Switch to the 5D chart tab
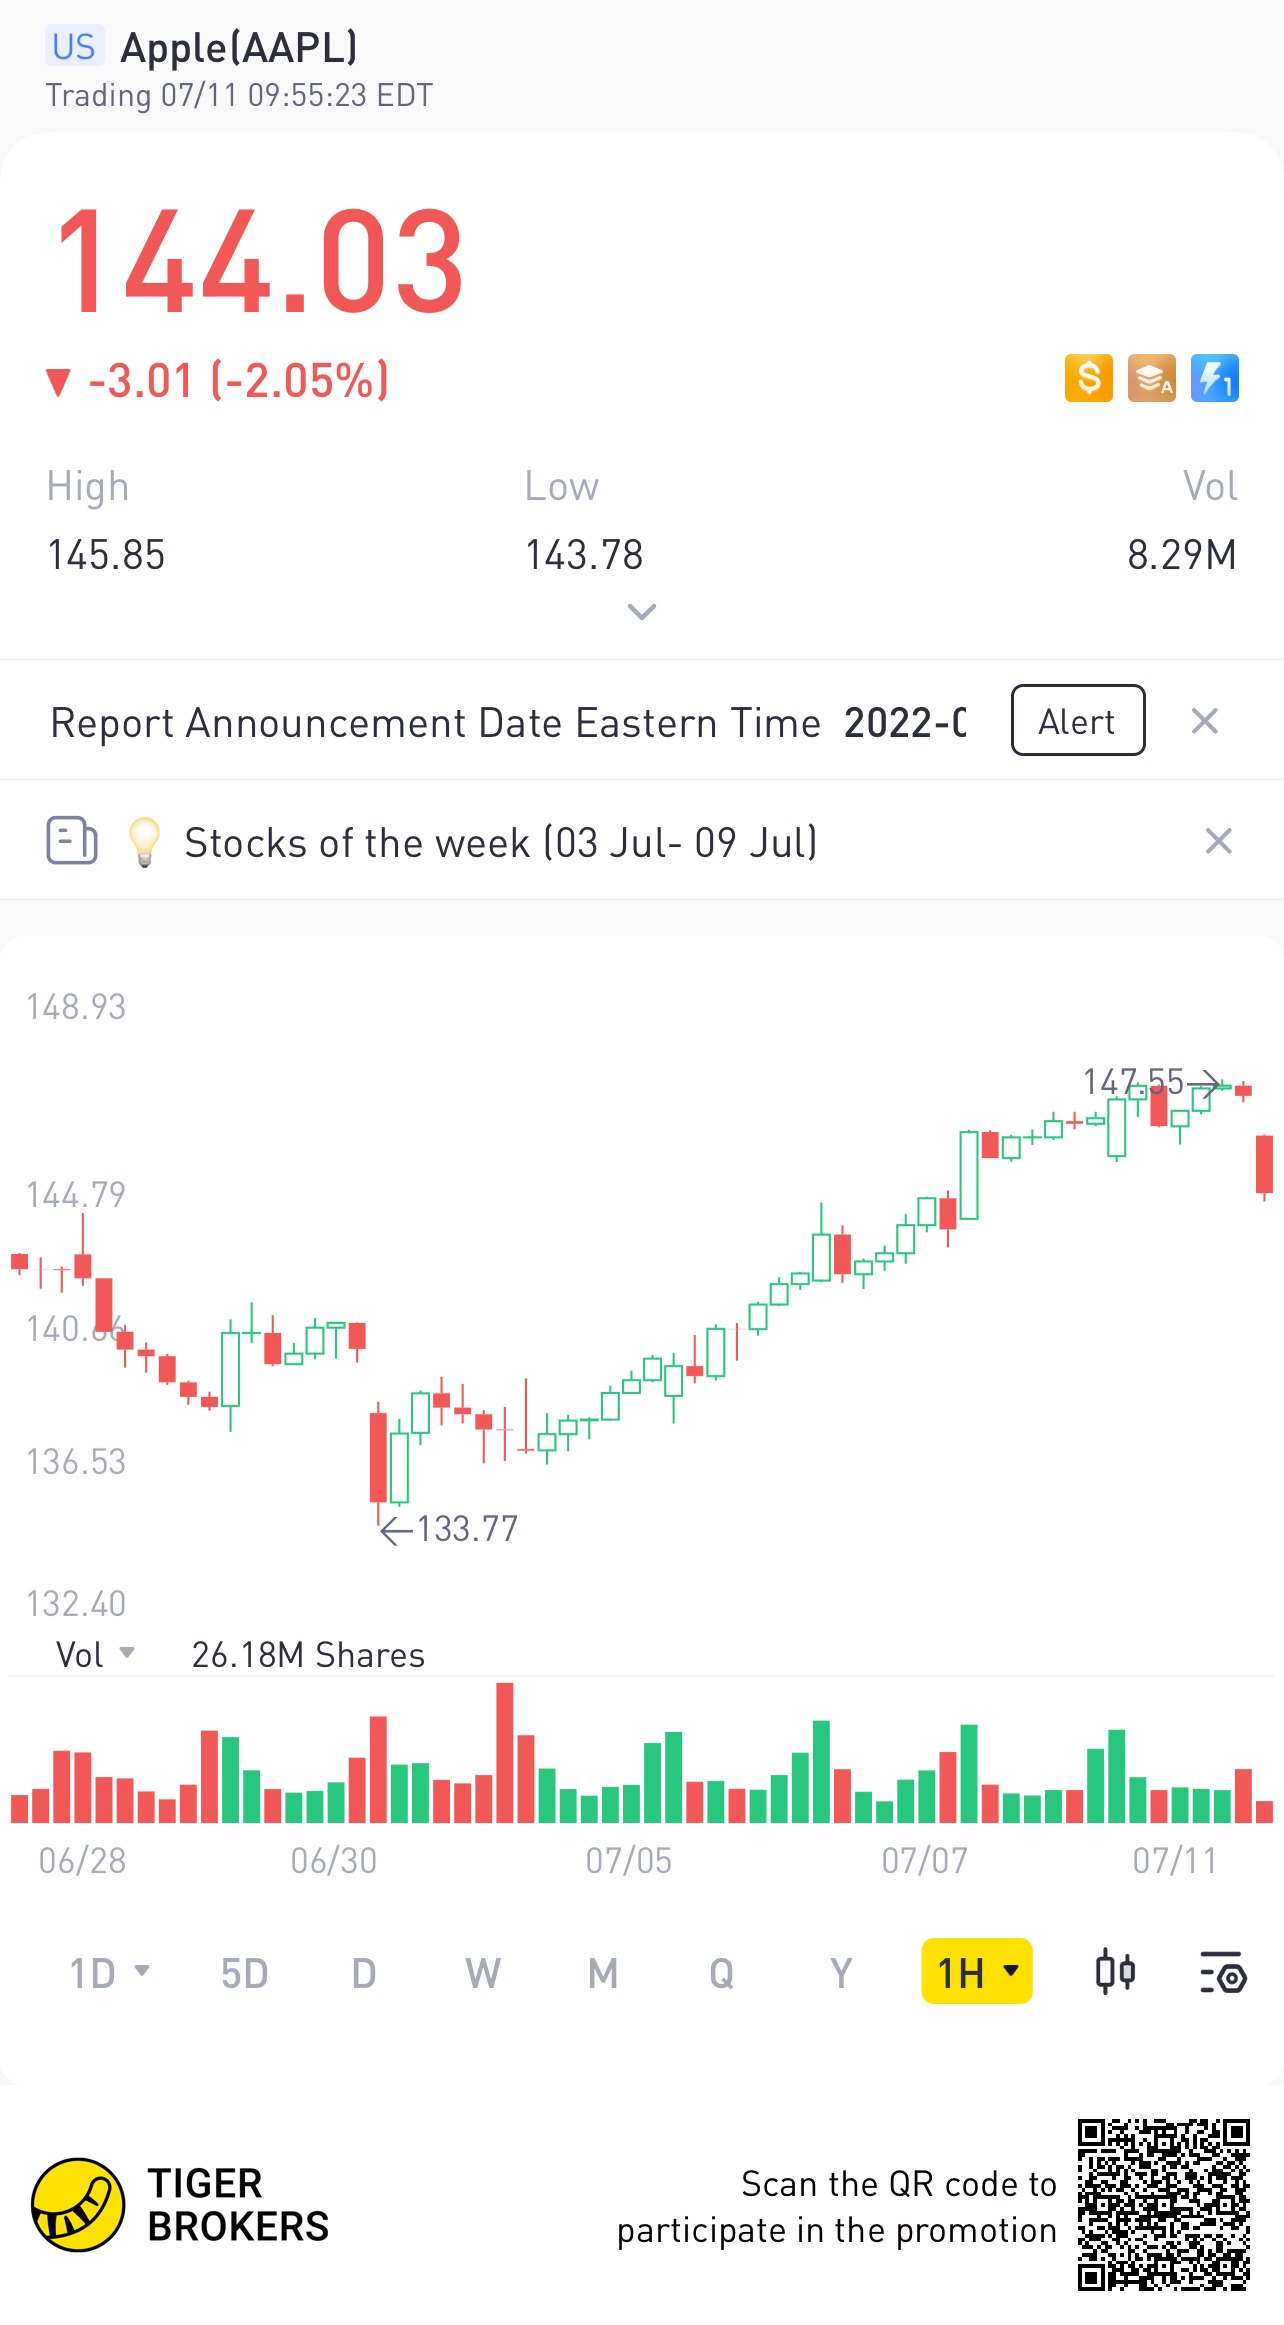This screenshot has width=1284, height=2325. coord(244,1973)
